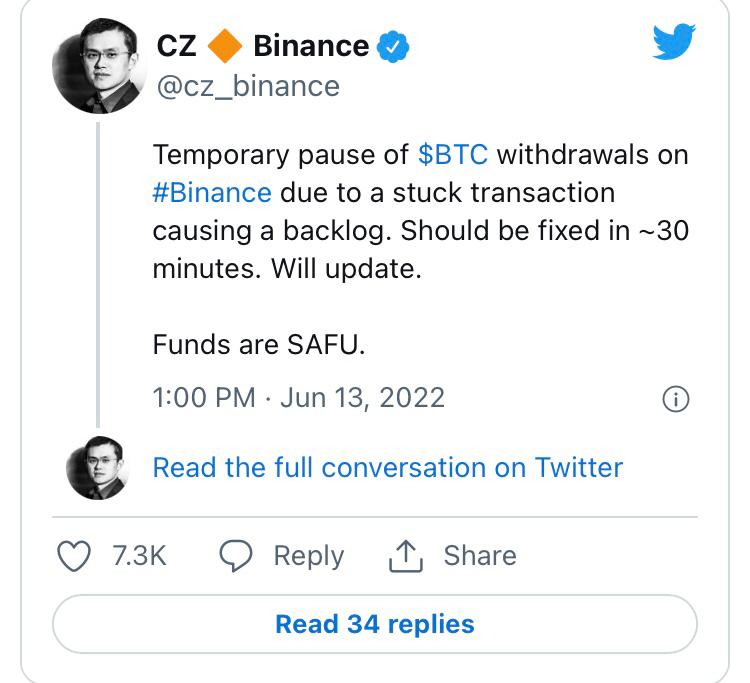
Task: Click the Share text label
Action: click(x=480, y=556)
